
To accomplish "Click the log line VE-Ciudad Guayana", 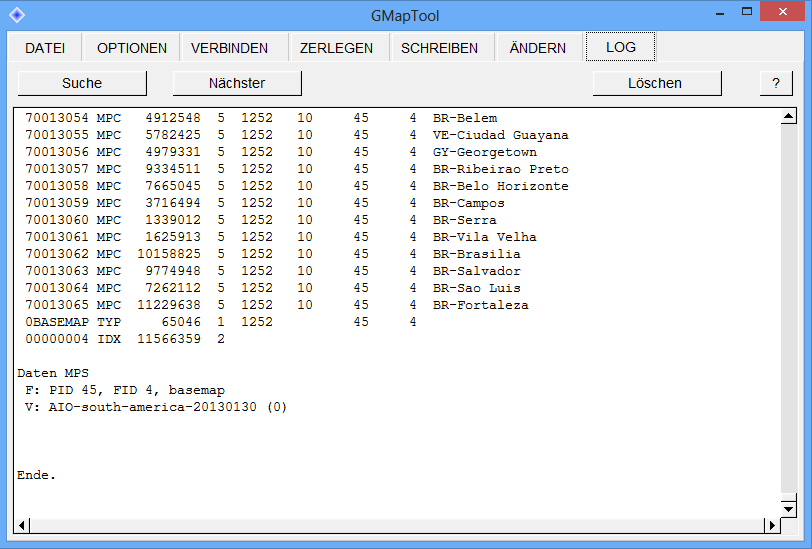I will tap(297, 135).
